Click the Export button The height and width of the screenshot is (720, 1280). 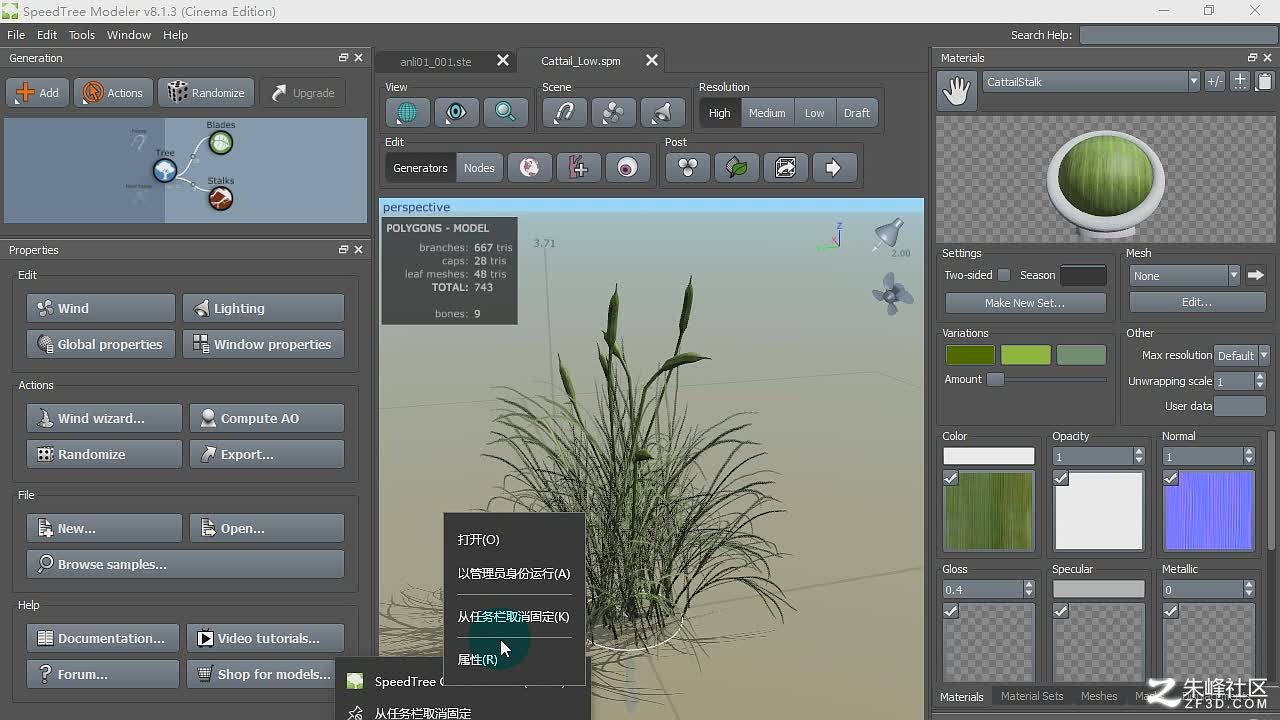(266, 454)
